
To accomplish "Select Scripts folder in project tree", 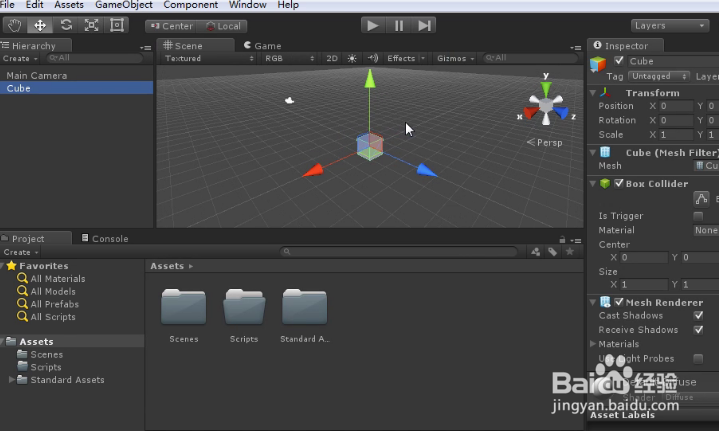I will 45,367.
